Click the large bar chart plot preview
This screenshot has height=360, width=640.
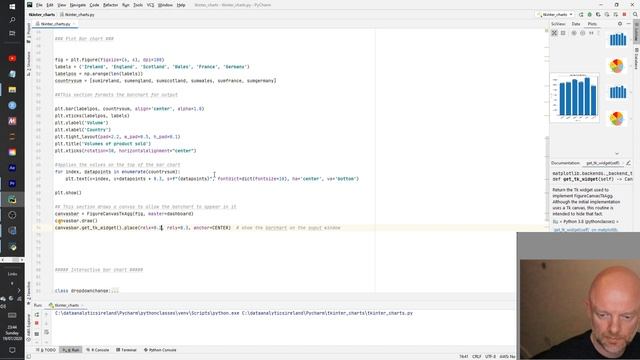click(575, 98)
